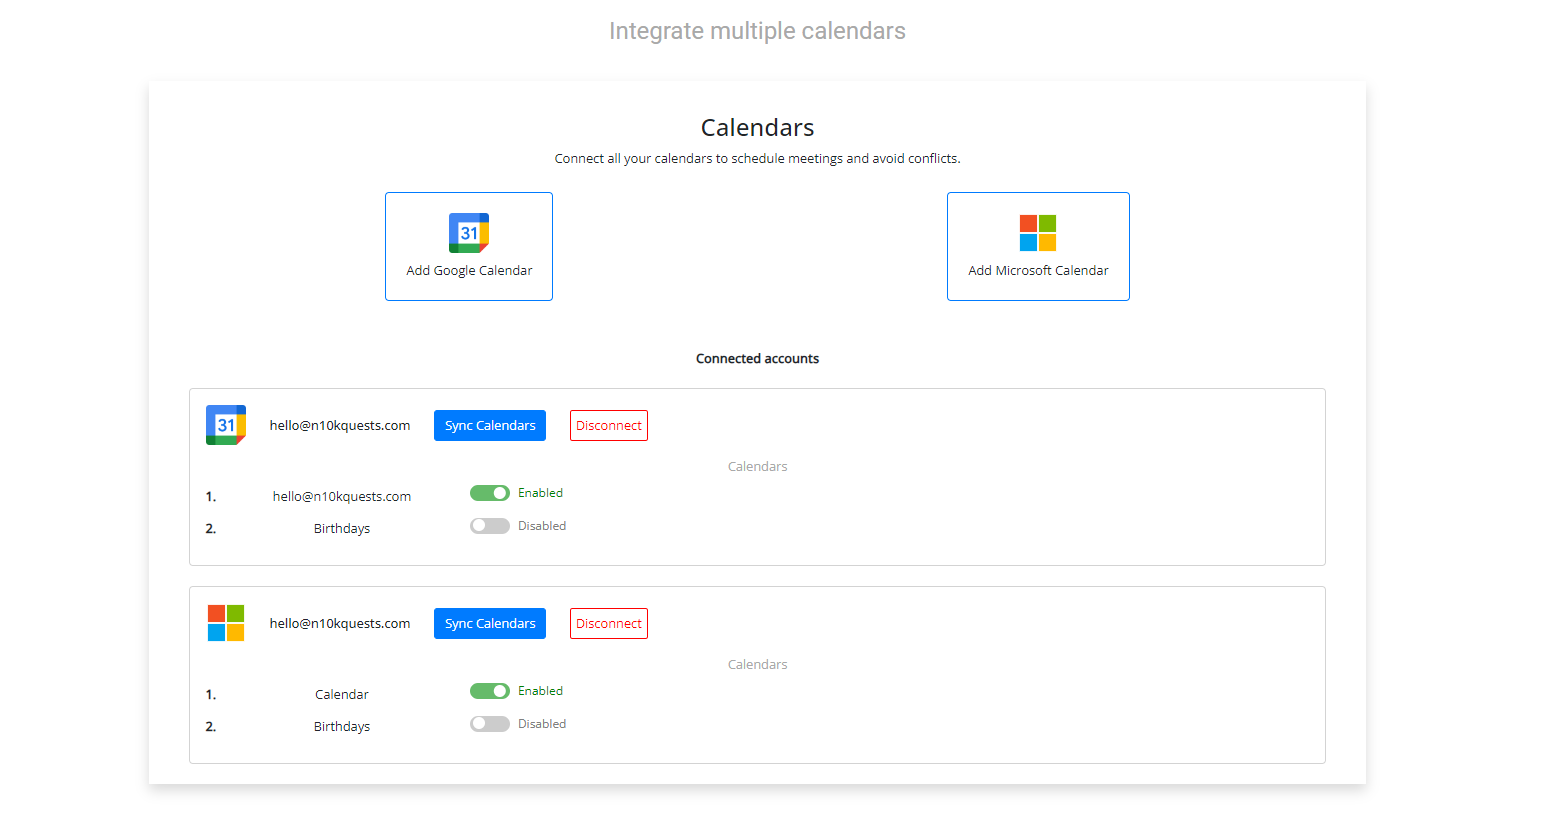Click calendar row 1 hello@n10kquests.com name
The height and width of the screenshot is (837, 1560).
pyautogui.click(x=342, y=496)
